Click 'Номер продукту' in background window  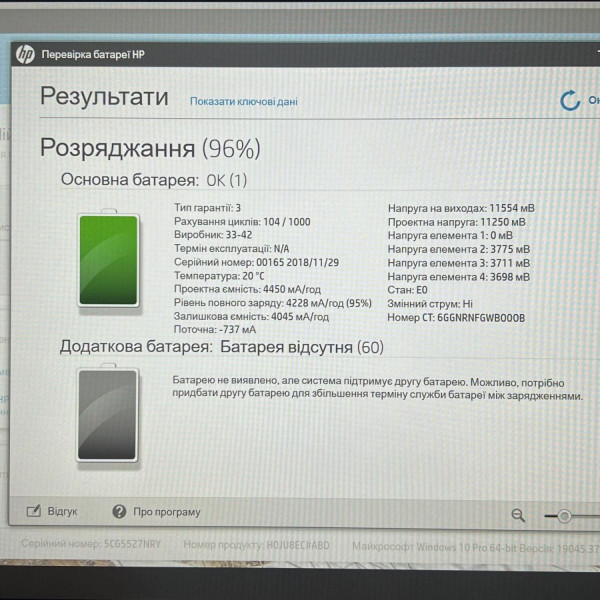[x=256, y=545]
